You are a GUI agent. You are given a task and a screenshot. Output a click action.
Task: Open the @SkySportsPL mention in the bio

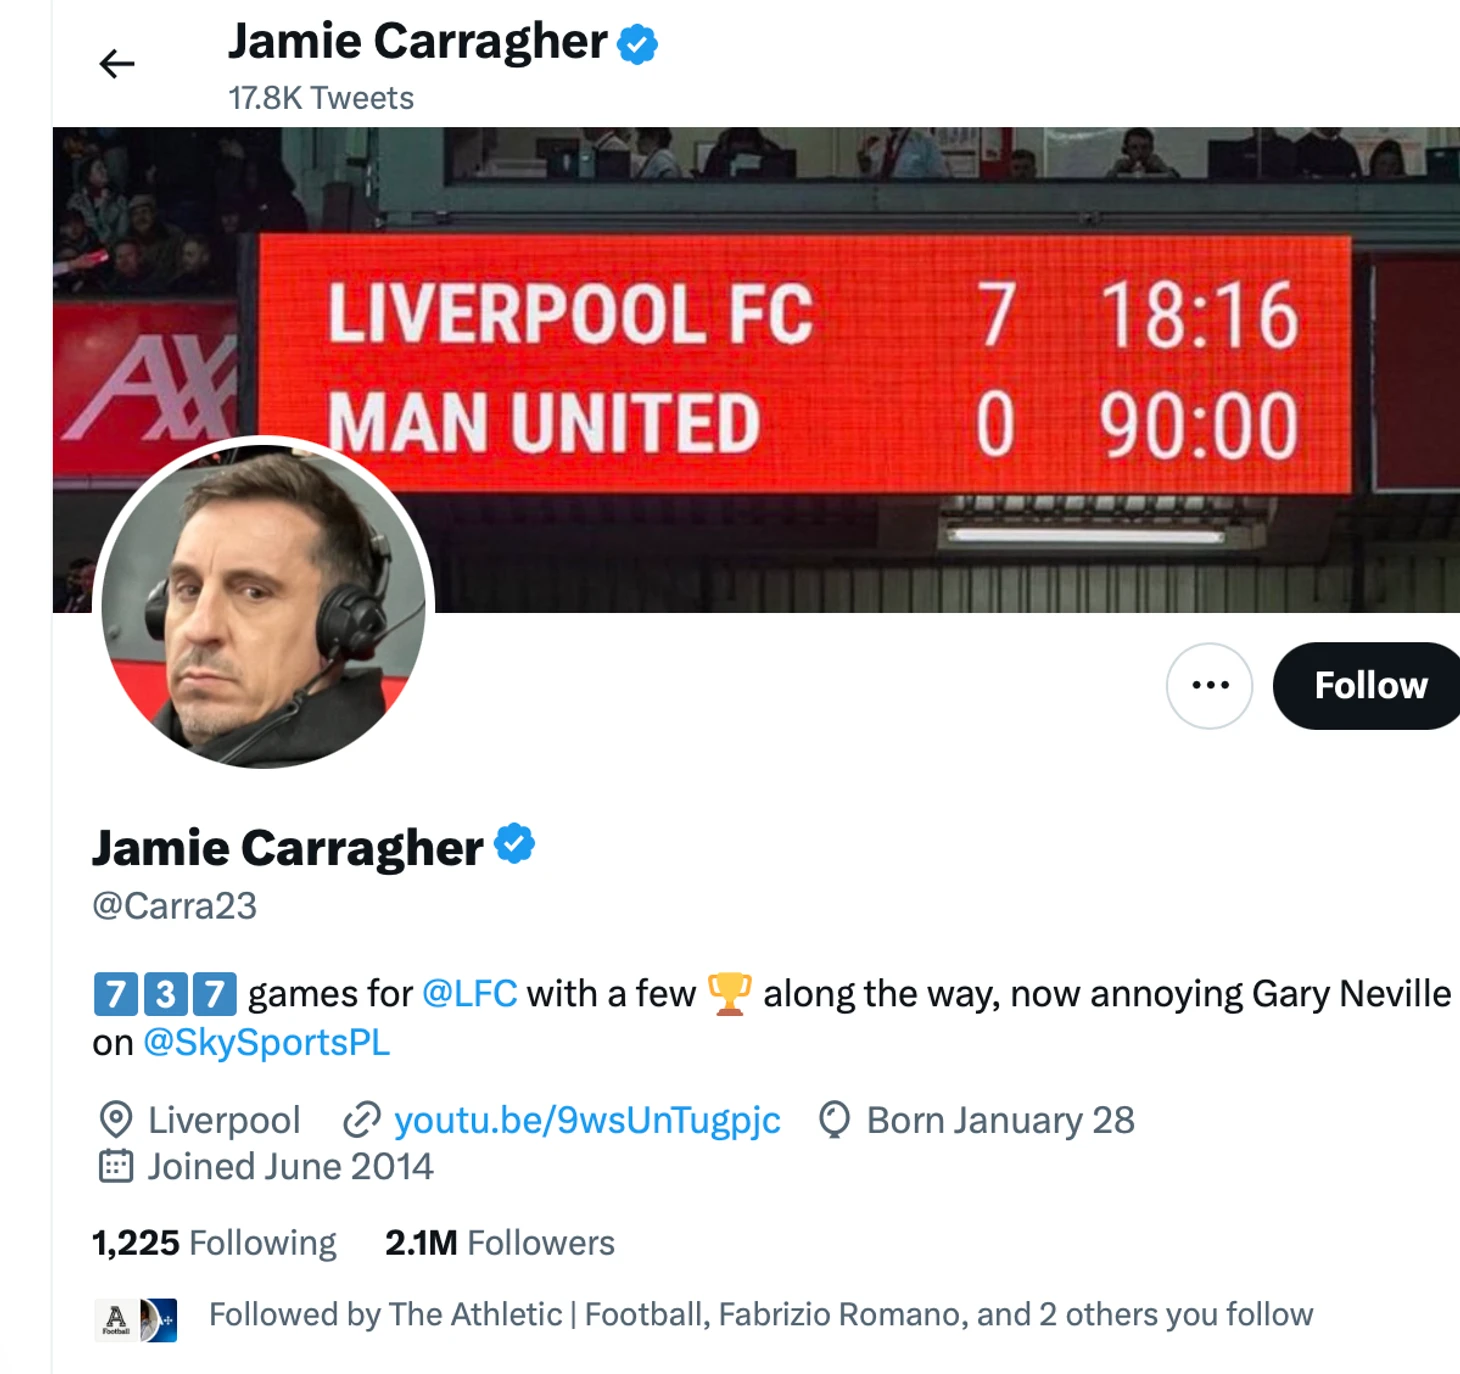(266, 1043)
